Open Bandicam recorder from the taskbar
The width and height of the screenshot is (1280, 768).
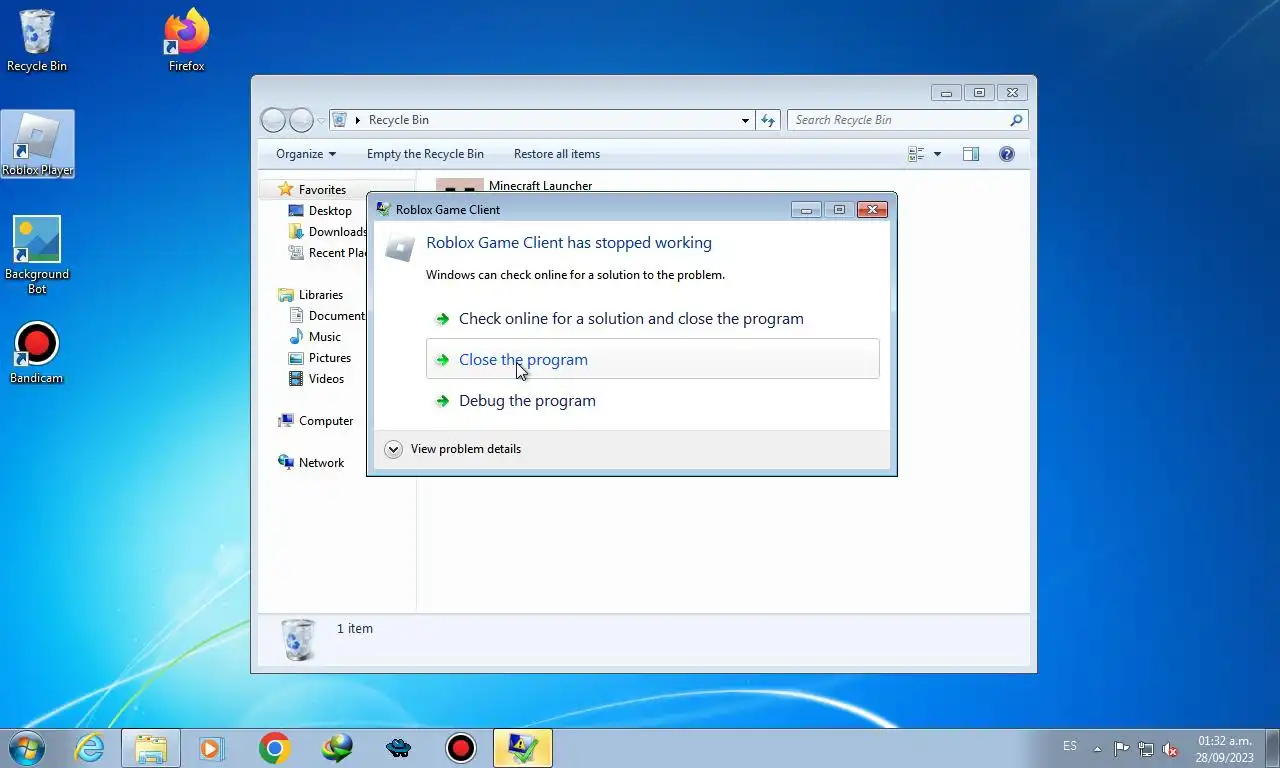click(461, 748)
